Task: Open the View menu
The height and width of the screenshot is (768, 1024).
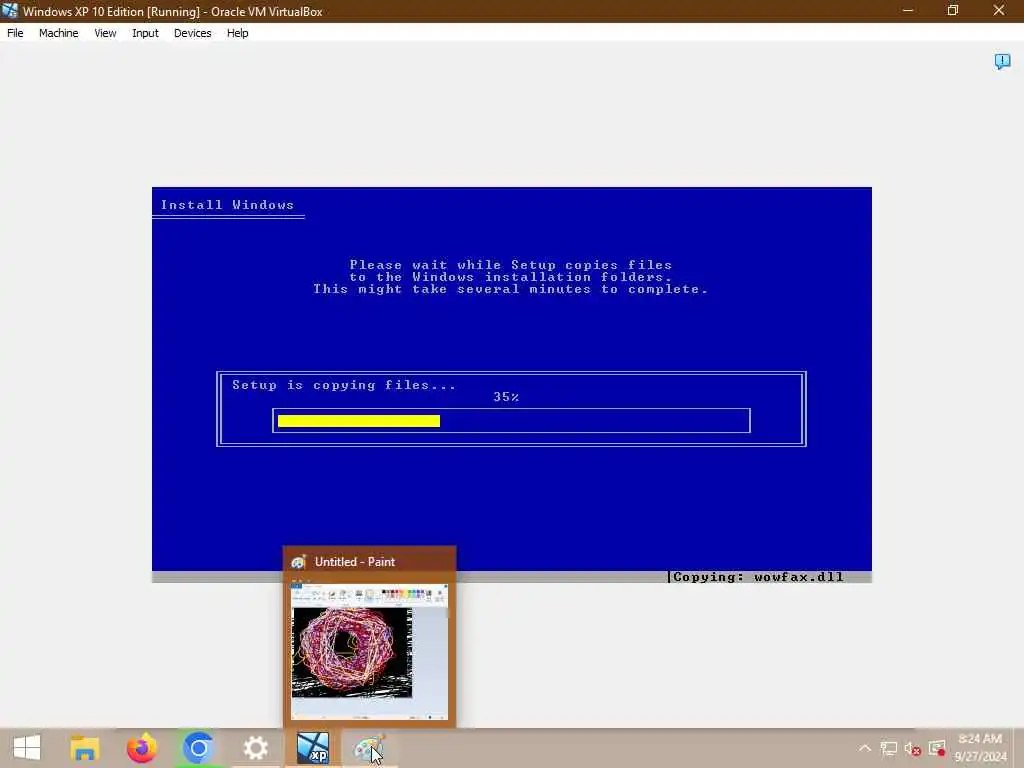Action: point(105,33)
